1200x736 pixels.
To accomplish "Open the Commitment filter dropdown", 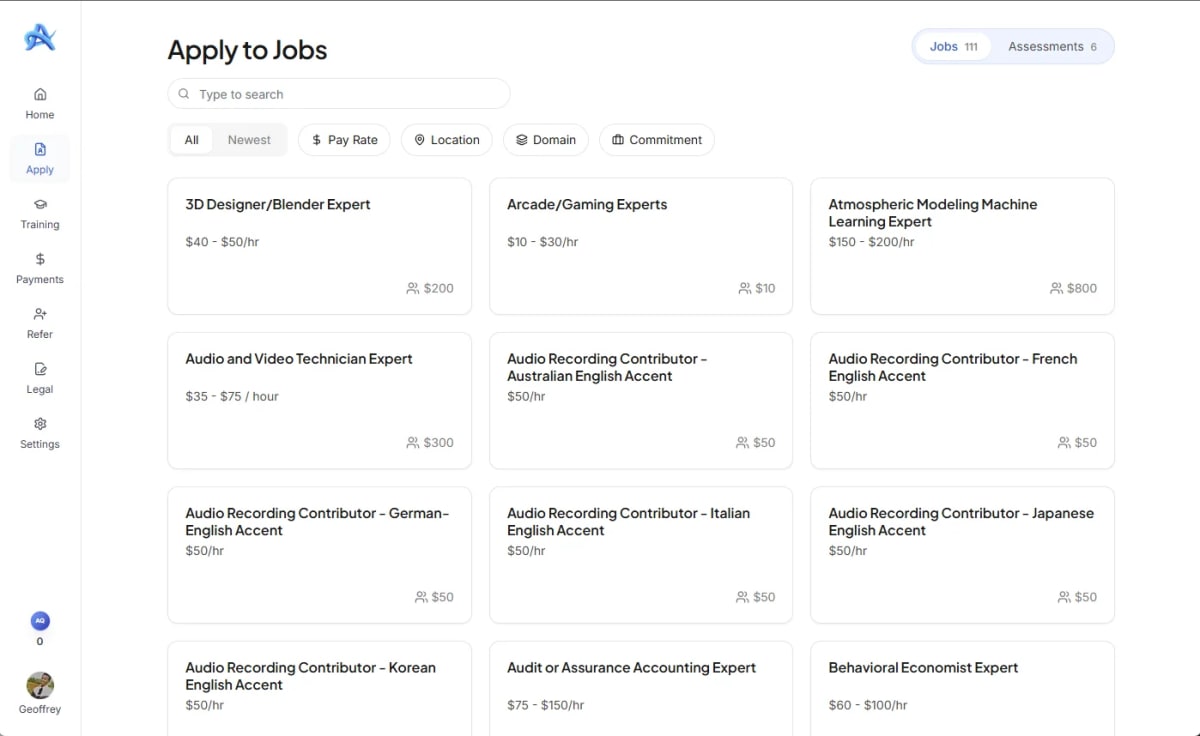I will (657, 140).
